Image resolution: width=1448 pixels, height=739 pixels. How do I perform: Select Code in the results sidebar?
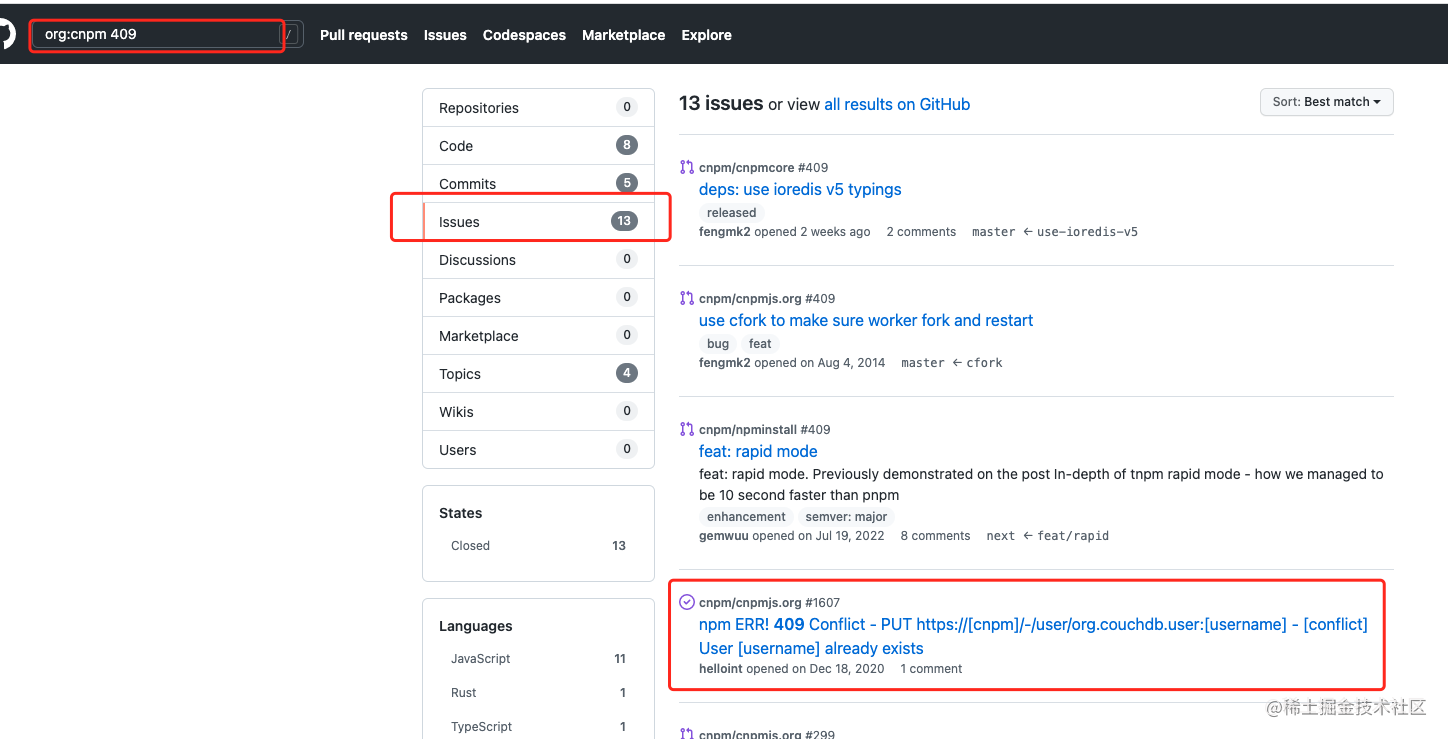tap(538, 146)
